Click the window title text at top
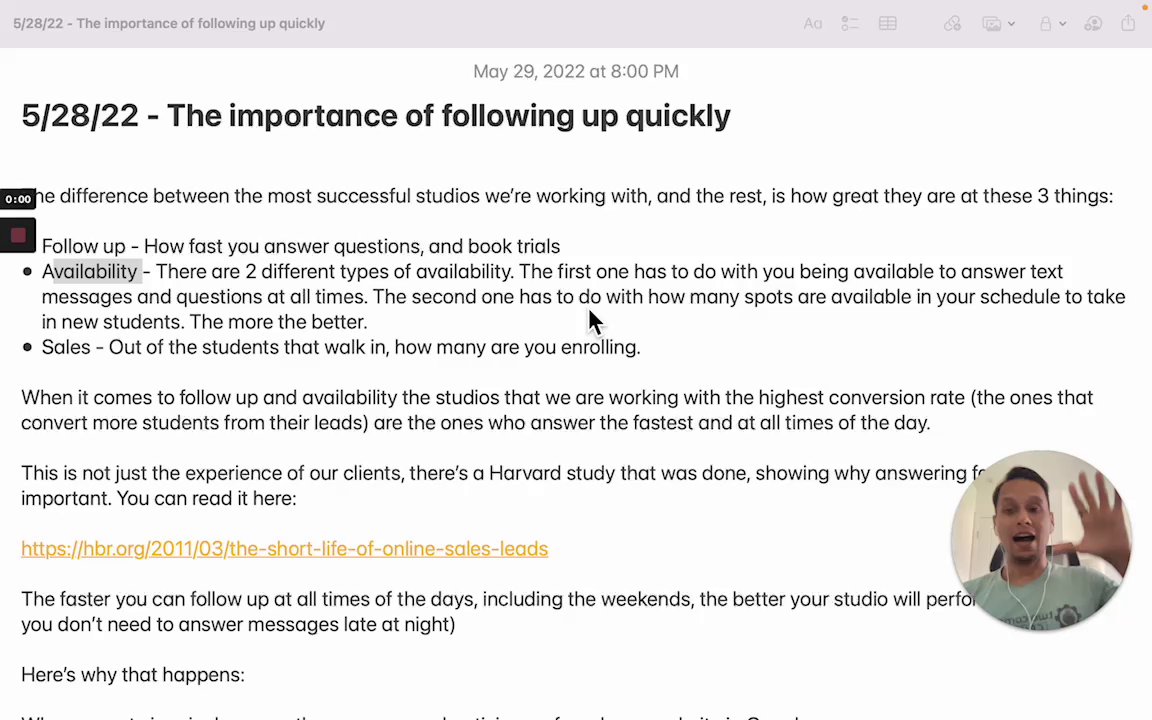Image resolution: width=1152 pixels, height=720 pixels. 169,23
